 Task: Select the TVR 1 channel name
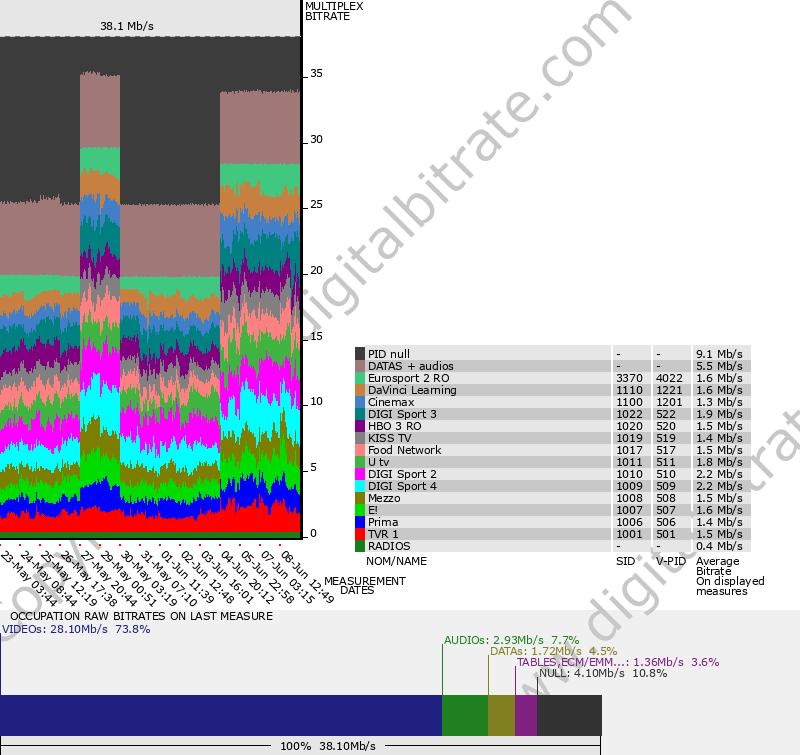[383, 534]
